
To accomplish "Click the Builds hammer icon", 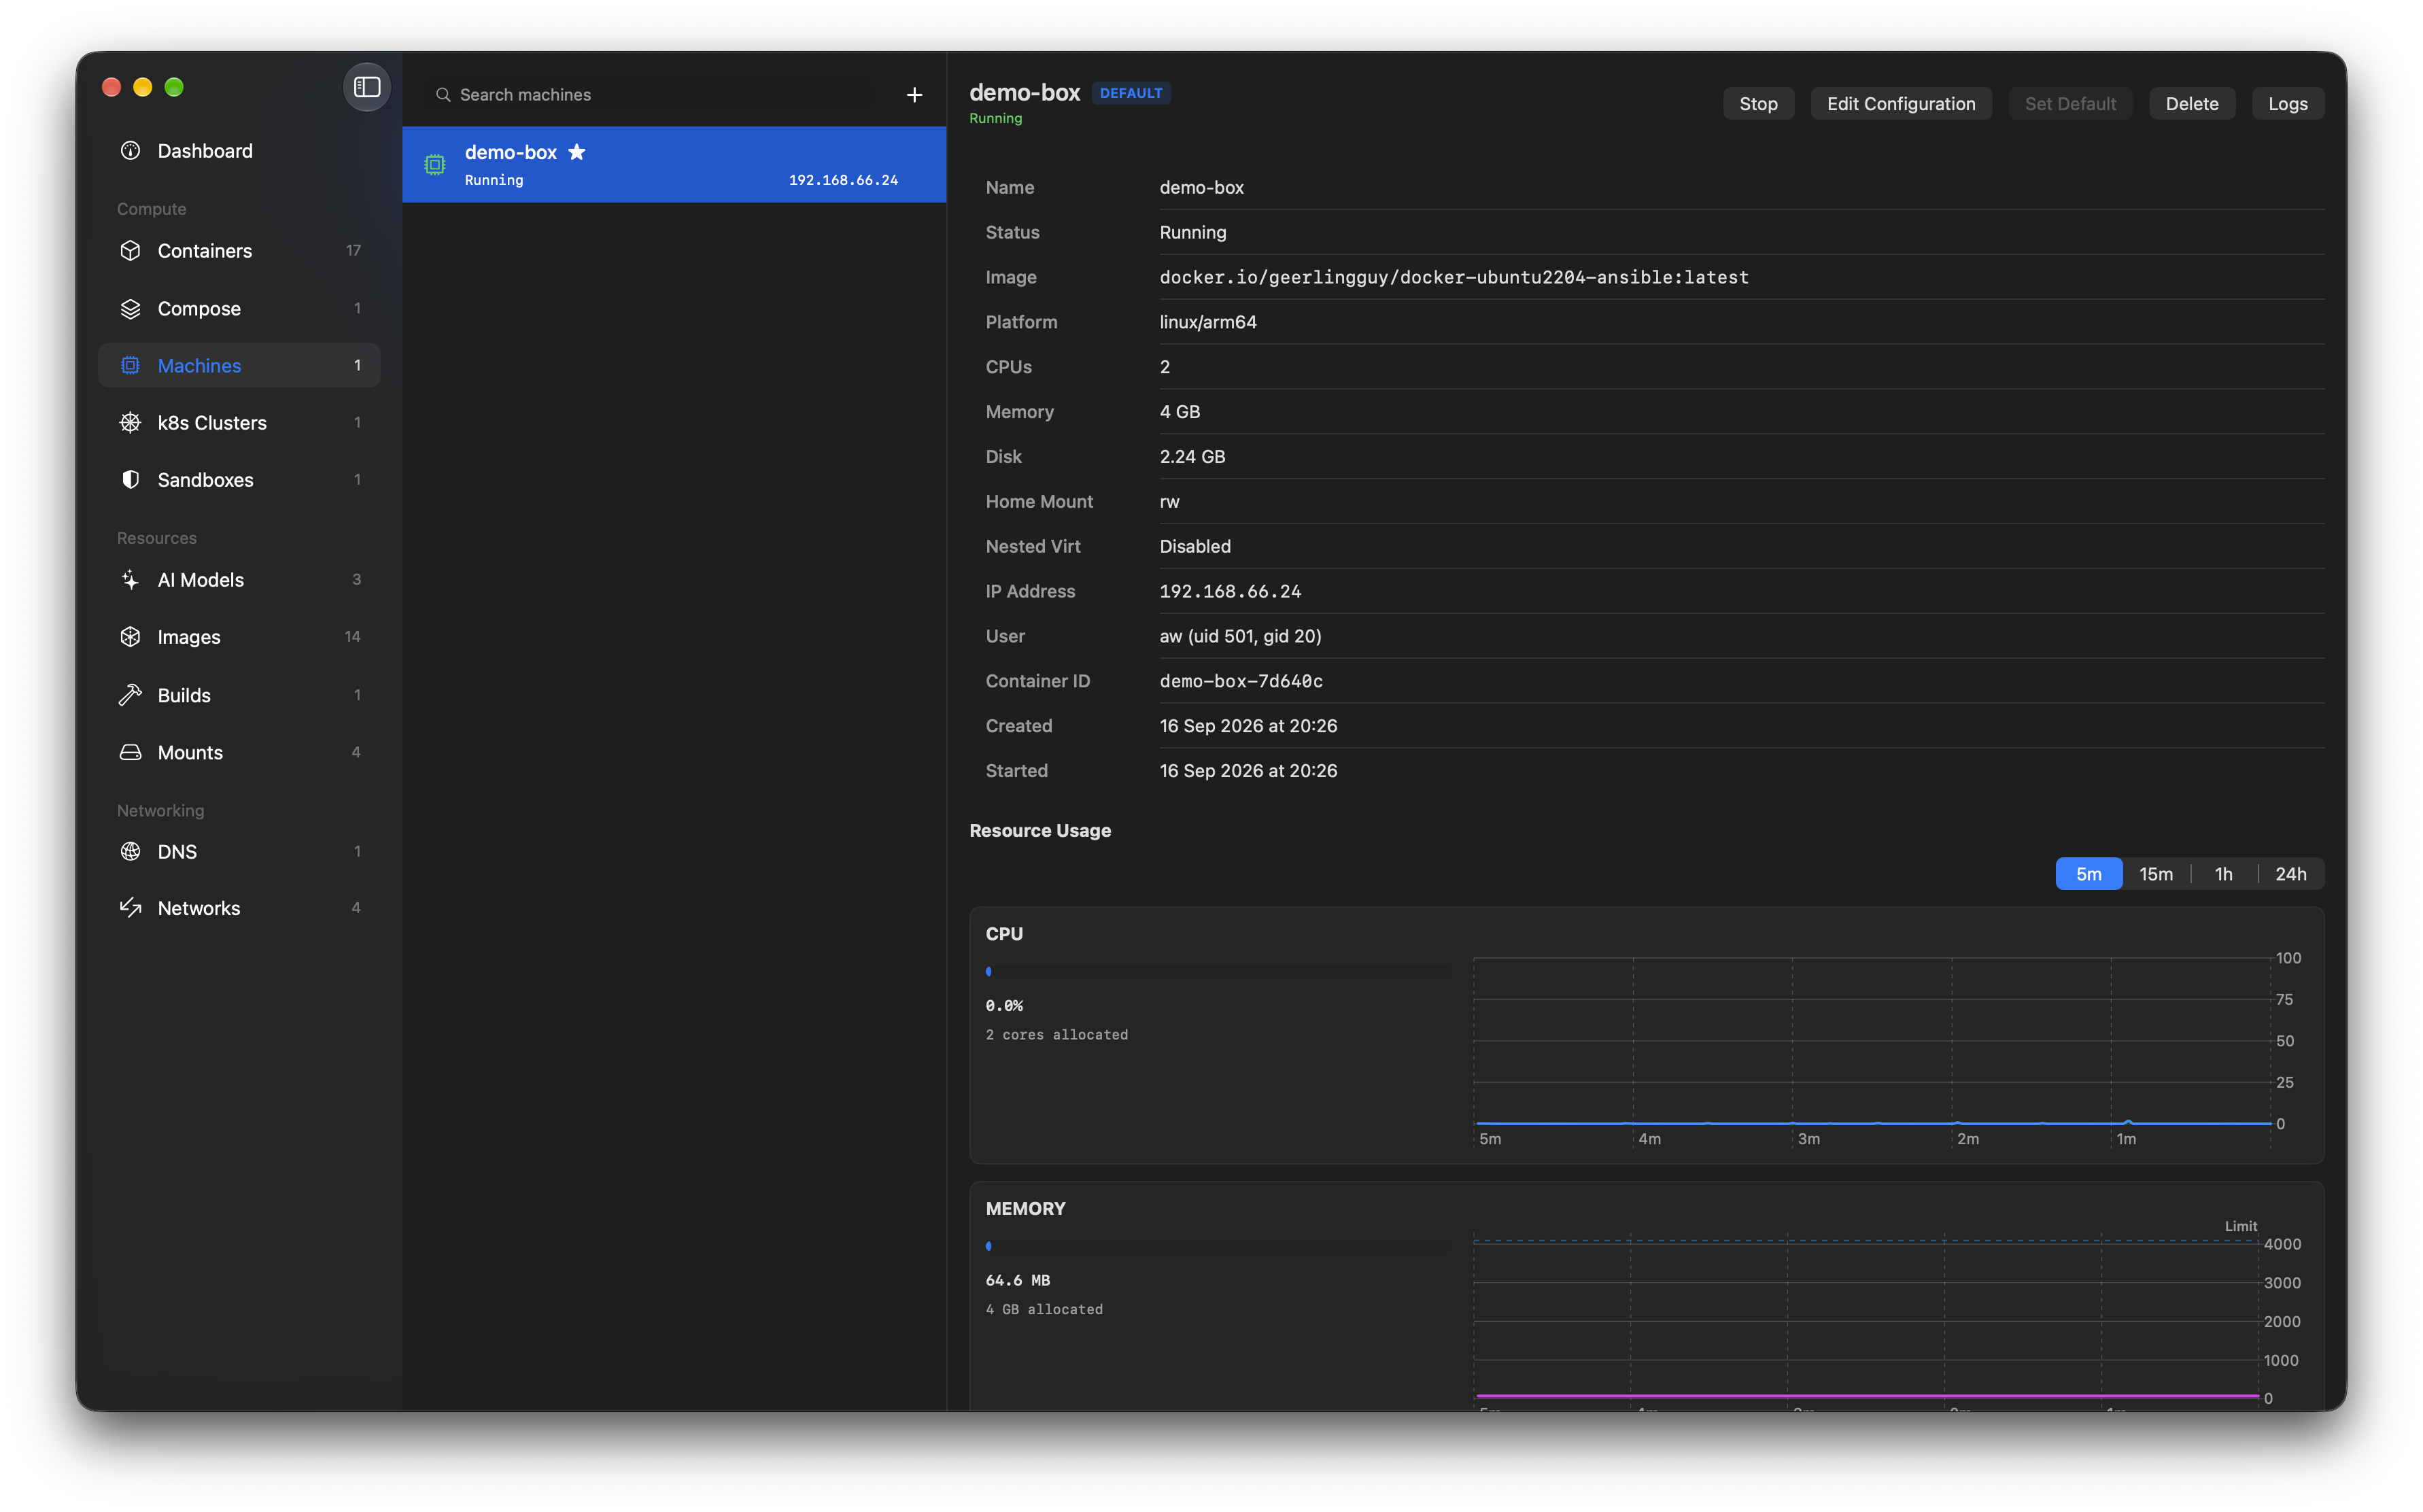I will (x=130, y=695).
